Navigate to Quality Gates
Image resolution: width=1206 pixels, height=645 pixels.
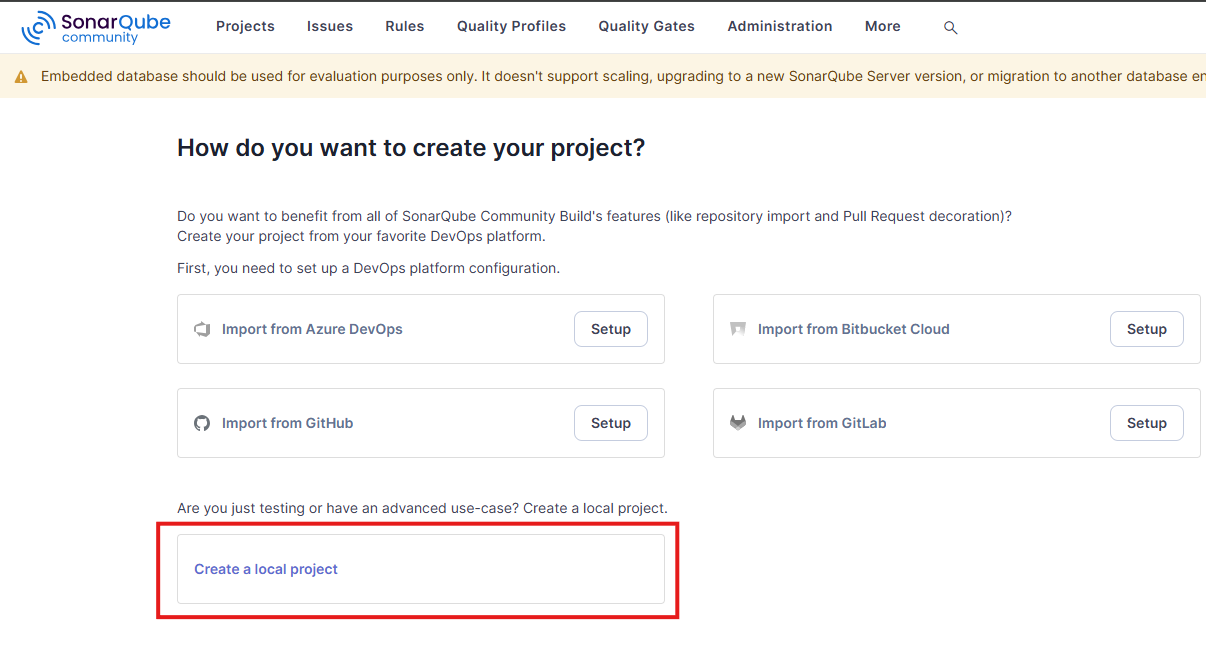647,27
